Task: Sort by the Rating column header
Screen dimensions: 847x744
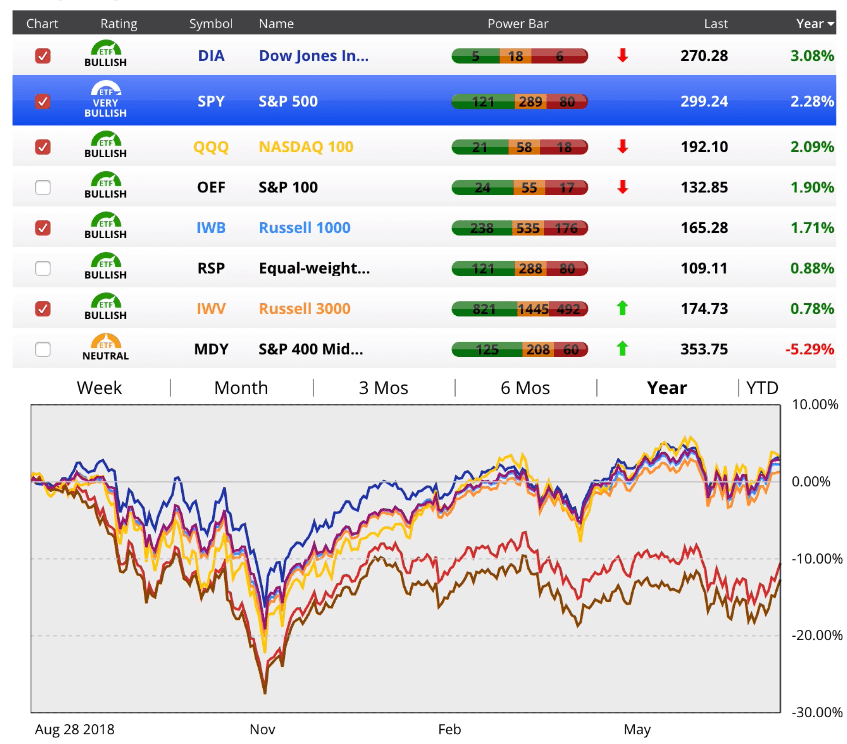Action: click(119, 24)
